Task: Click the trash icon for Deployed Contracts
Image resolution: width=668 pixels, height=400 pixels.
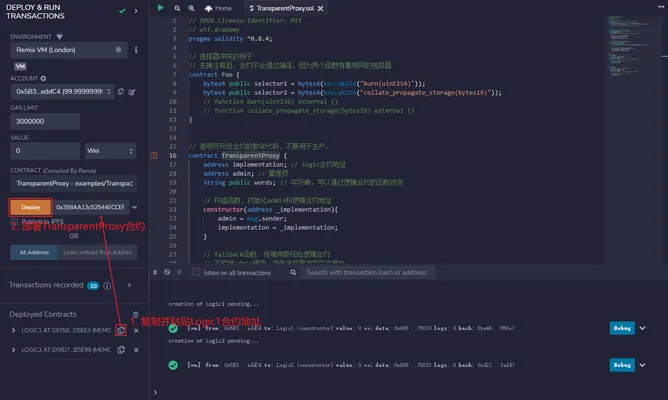Action: [135, 314]
